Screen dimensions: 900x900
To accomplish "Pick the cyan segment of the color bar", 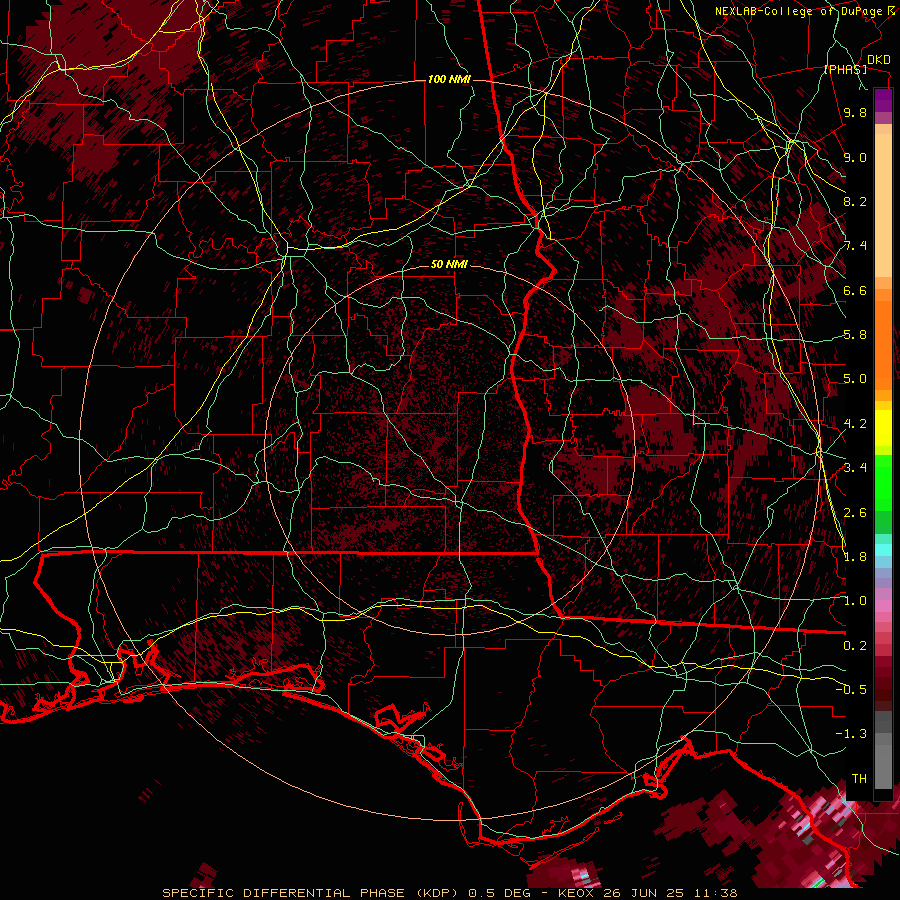I will point(883,550).
